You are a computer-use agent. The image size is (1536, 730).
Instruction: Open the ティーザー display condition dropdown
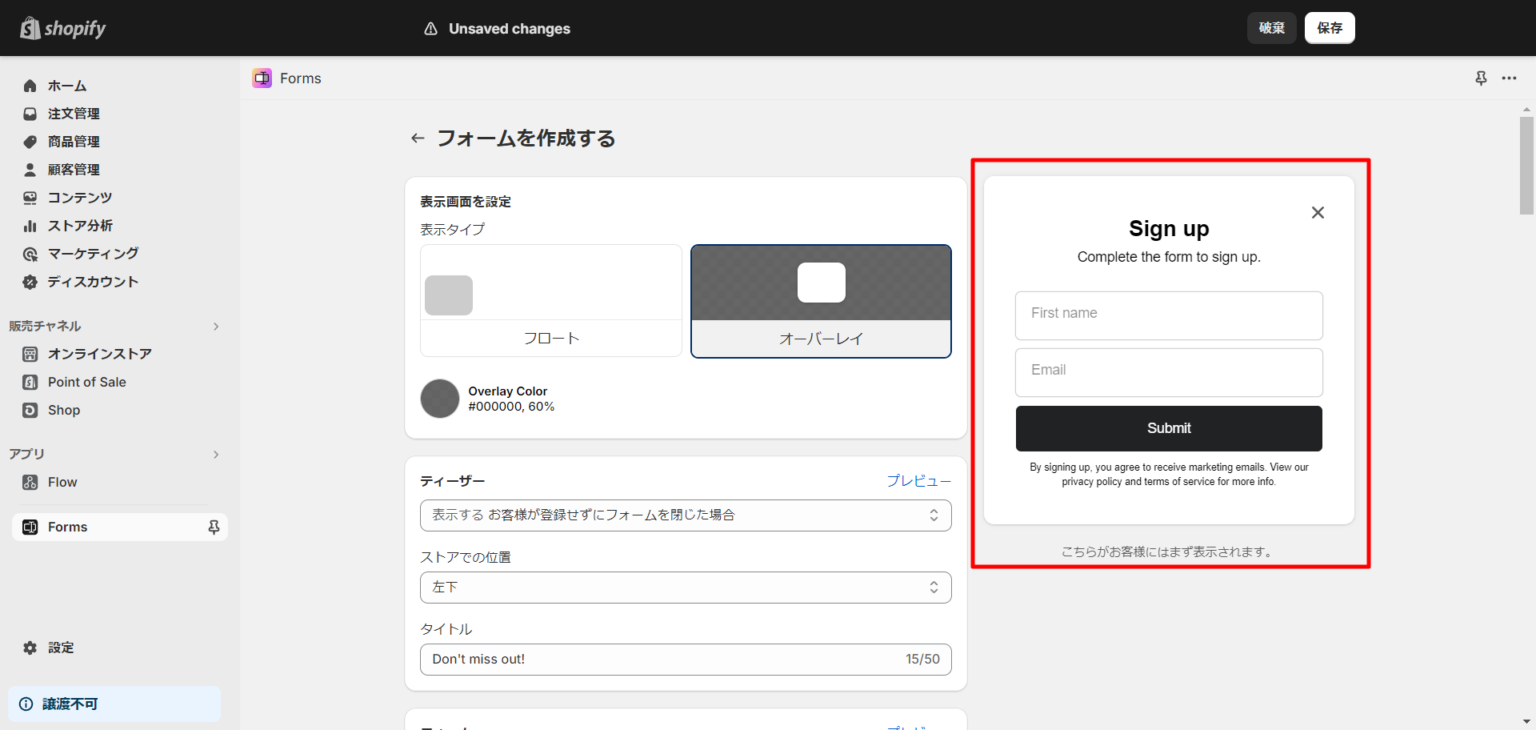685,515
